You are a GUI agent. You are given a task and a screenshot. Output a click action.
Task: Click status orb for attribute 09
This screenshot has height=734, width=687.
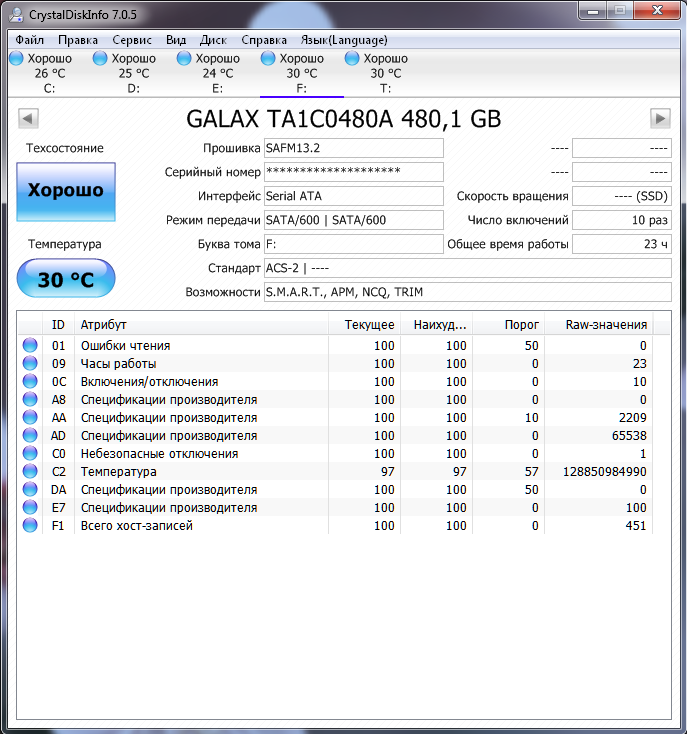[x=30, y=363]
